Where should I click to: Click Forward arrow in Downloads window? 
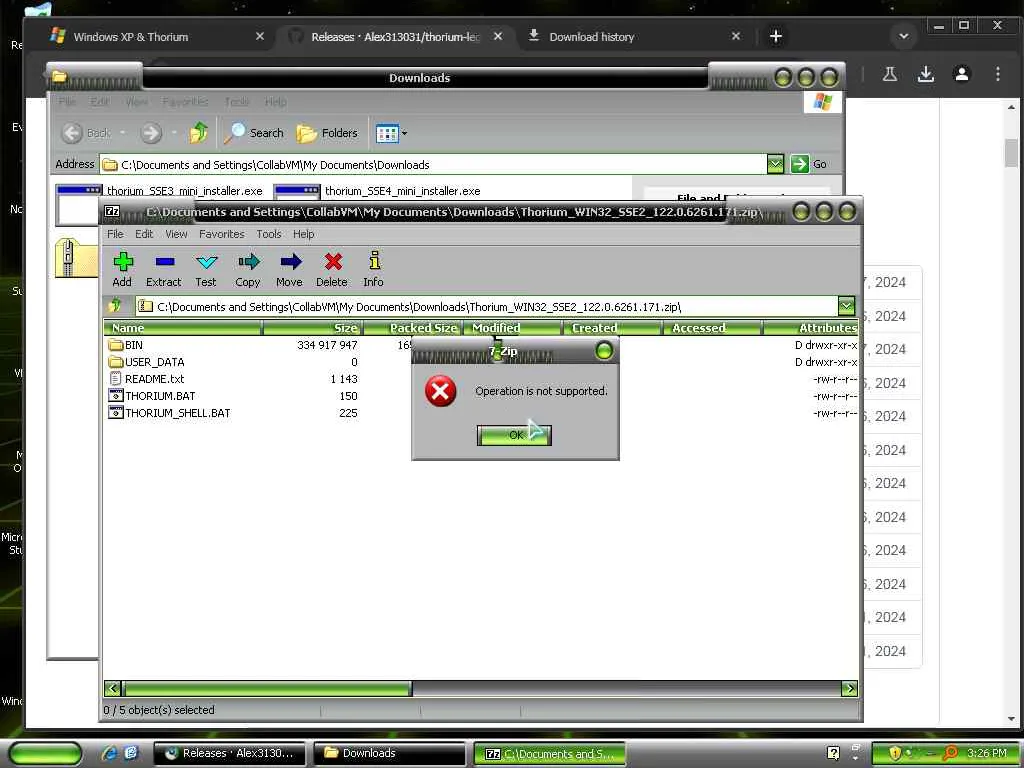coord(151,133)
